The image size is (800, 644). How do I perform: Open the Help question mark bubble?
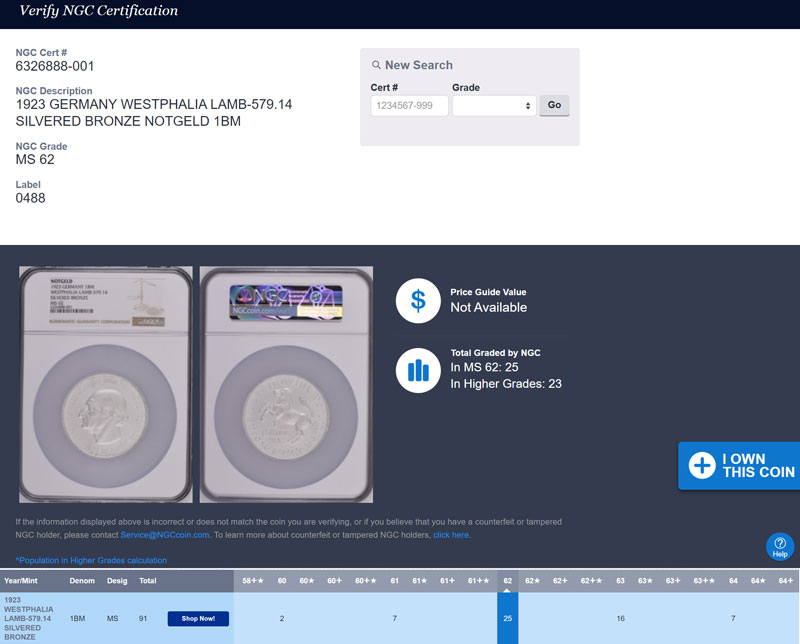click(780, 545)
